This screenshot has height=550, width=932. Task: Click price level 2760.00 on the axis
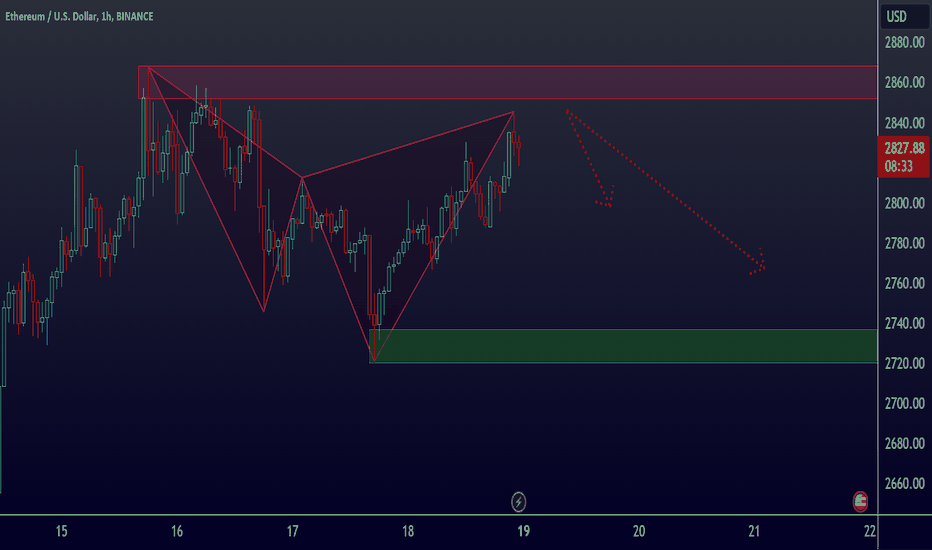904,284
